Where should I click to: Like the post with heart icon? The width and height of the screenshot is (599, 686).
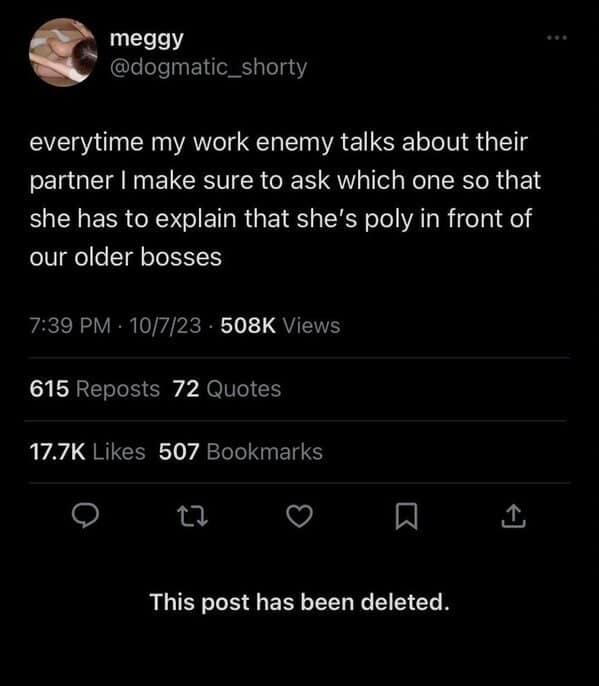tap(300, 516)
